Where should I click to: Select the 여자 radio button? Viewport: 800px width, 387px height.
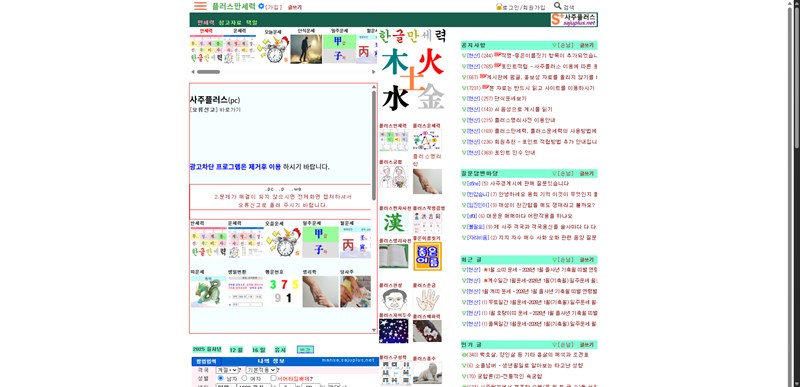pyautogui.click(x=244, y=378)
